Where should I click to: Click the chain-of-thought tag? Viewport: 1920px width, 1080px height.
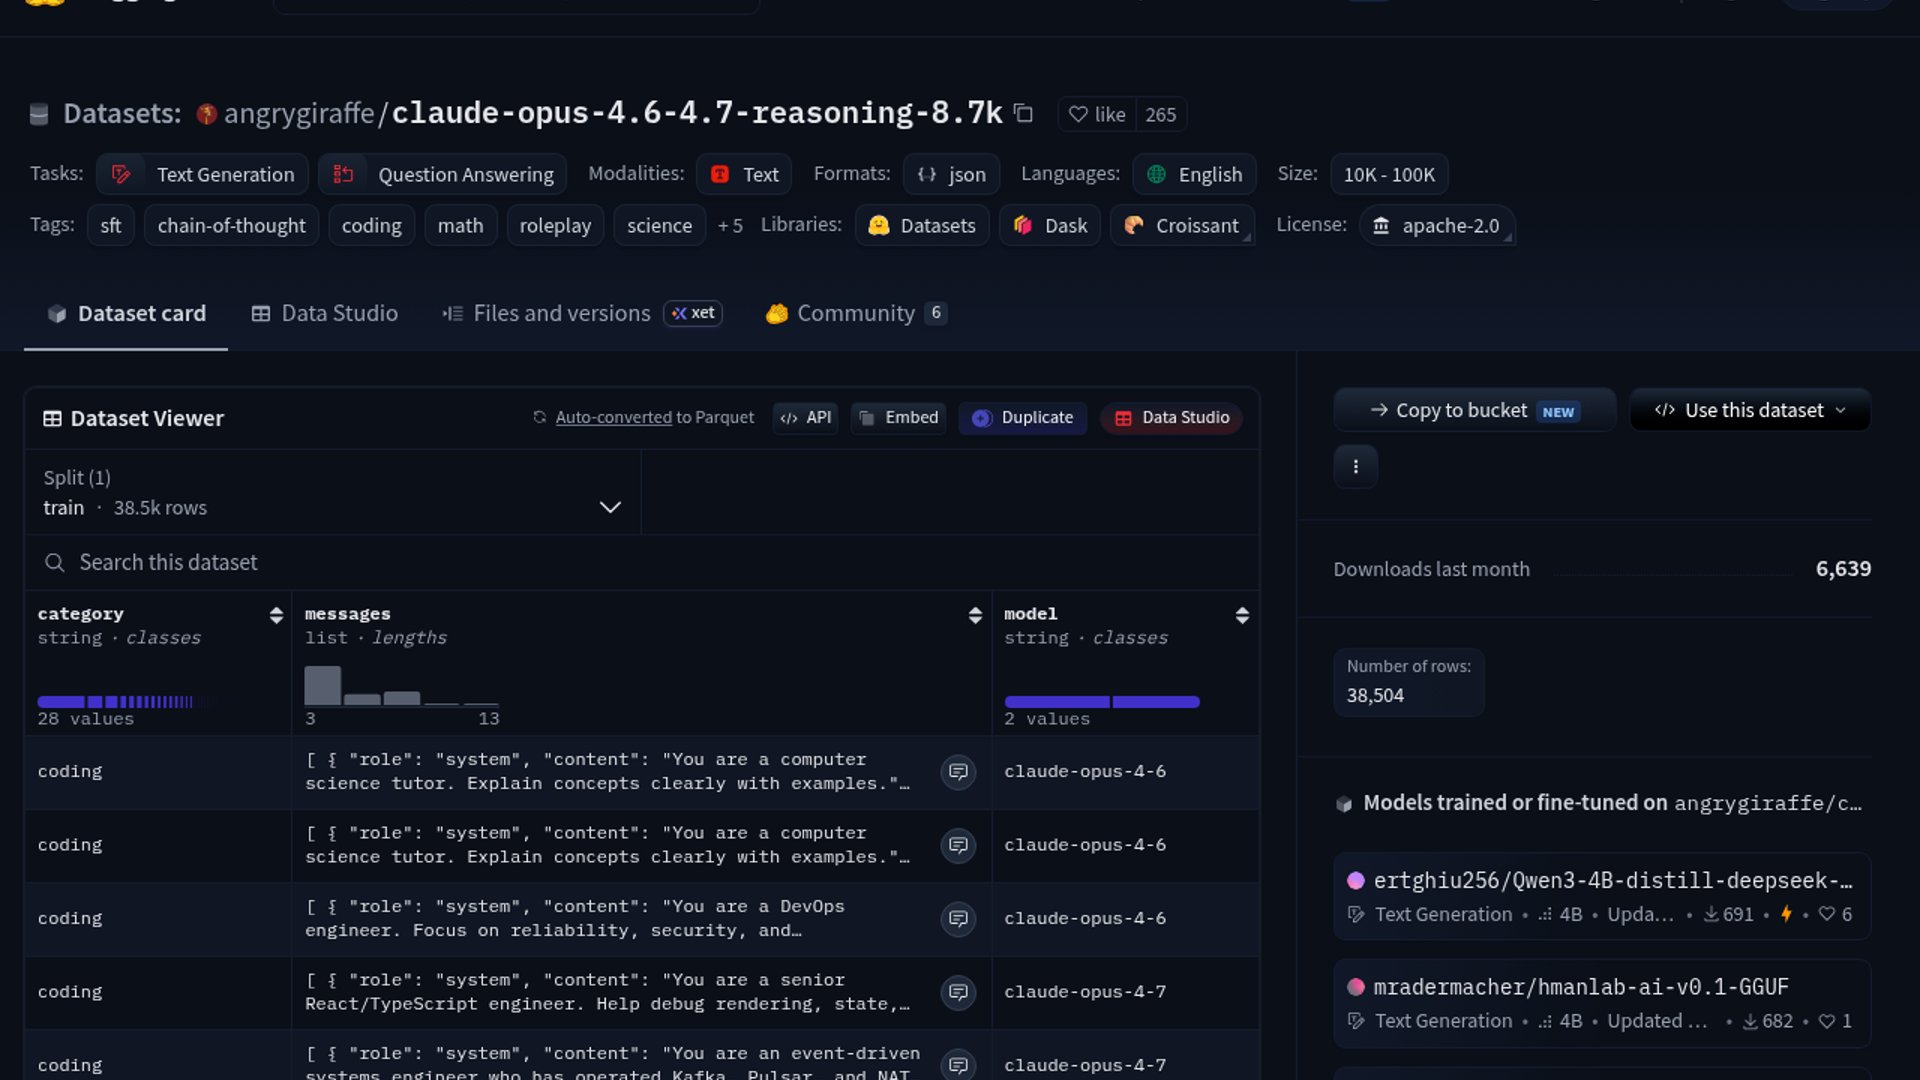tap(231, 225)
